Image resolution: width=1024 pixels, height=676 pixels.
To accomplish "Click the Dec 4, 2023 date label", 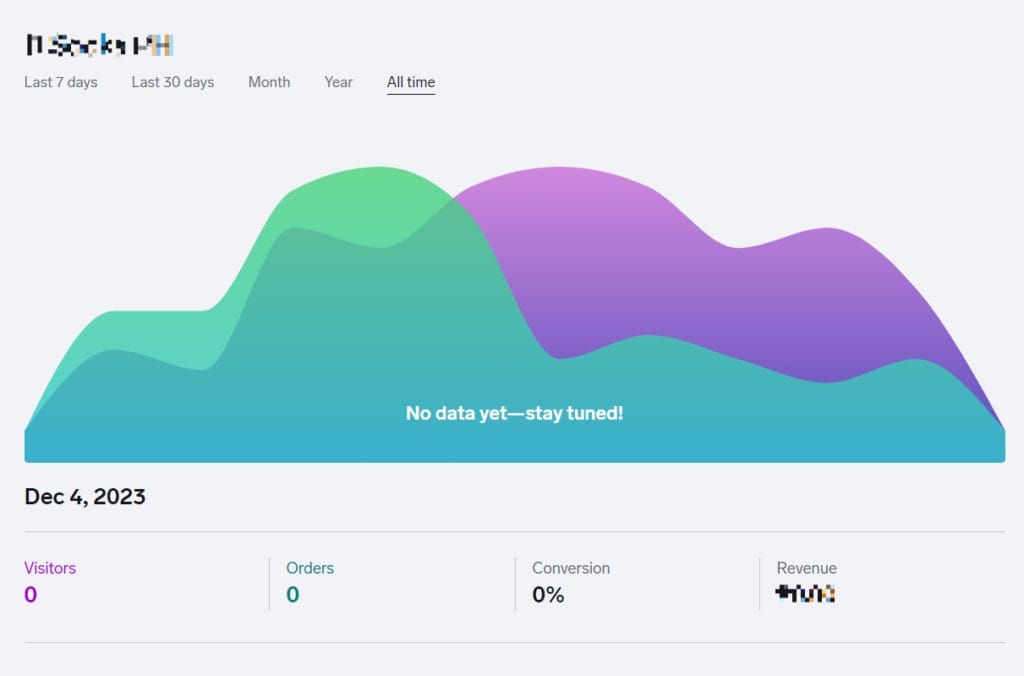I will click(x=84, y=496).
